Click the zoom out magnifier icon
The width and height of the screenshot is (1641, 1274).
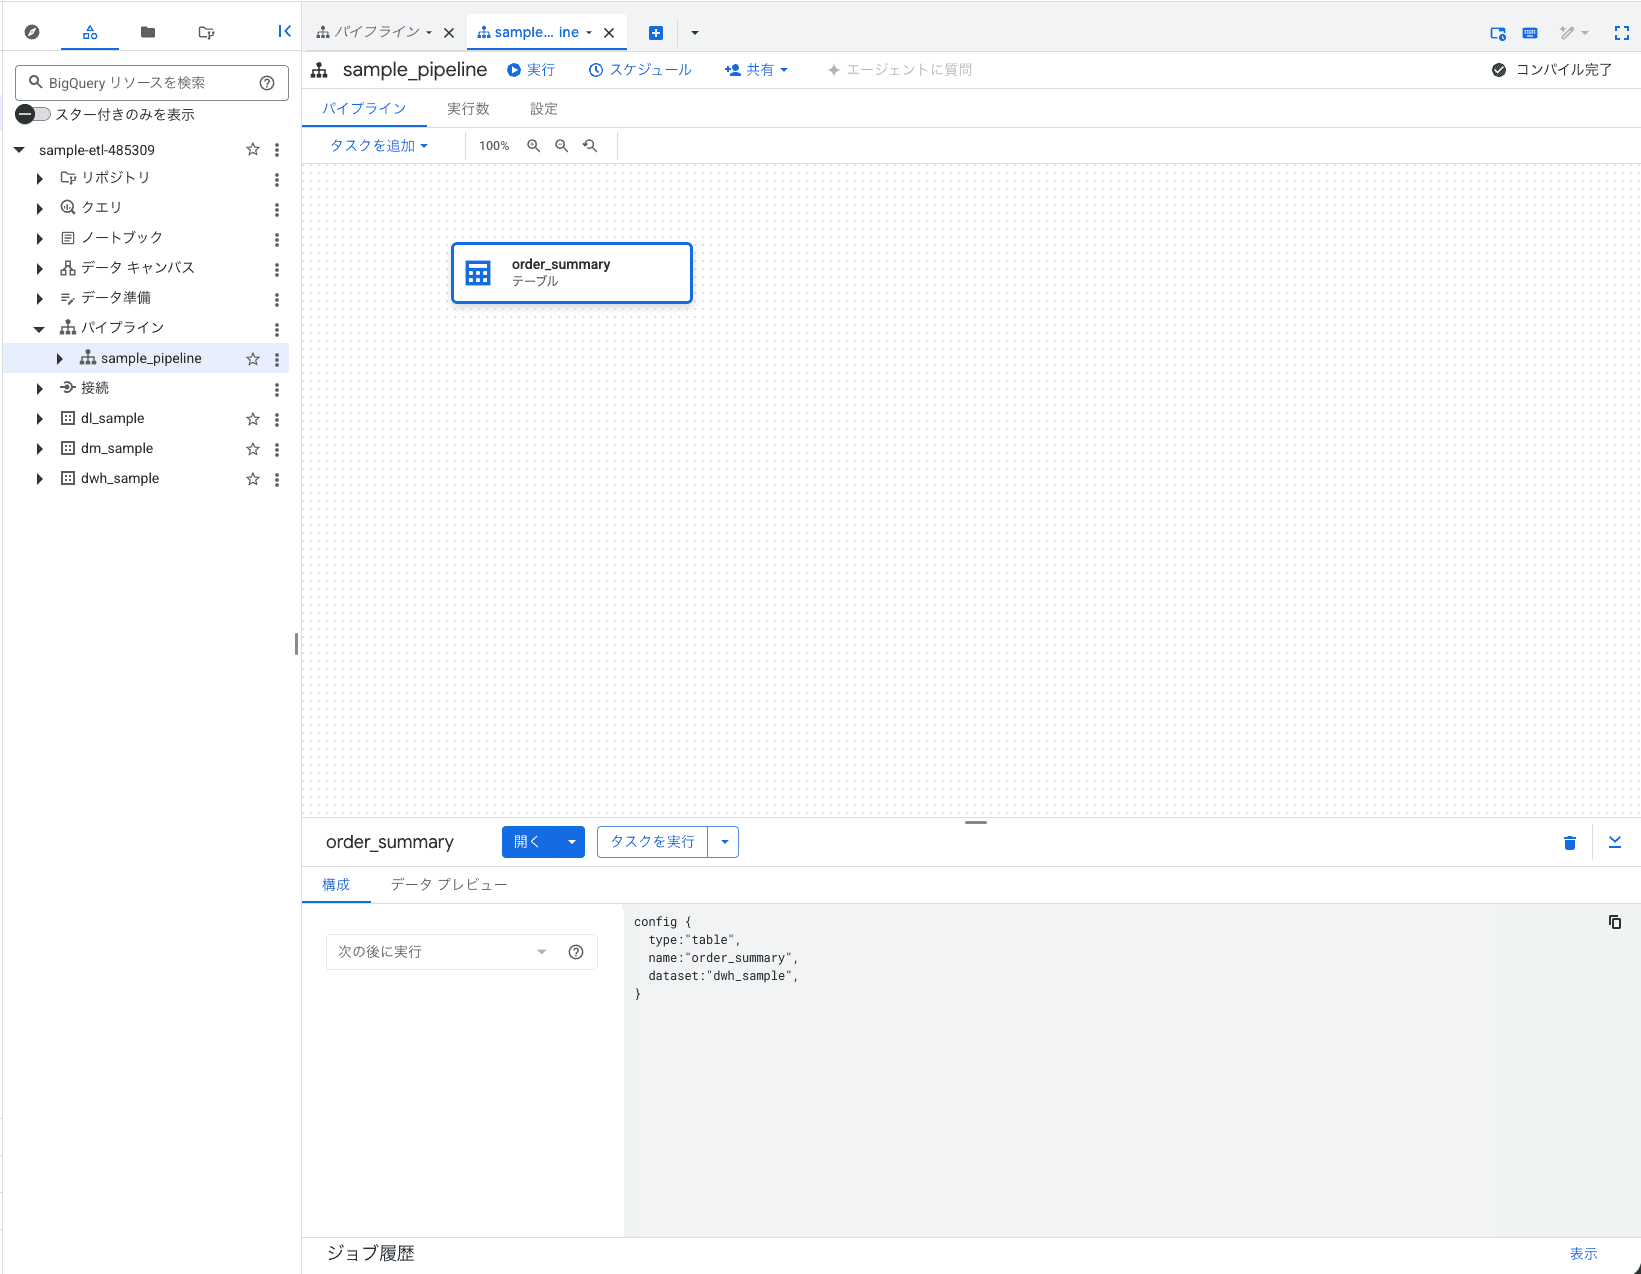pyautogui.click(x=562, y=146)
